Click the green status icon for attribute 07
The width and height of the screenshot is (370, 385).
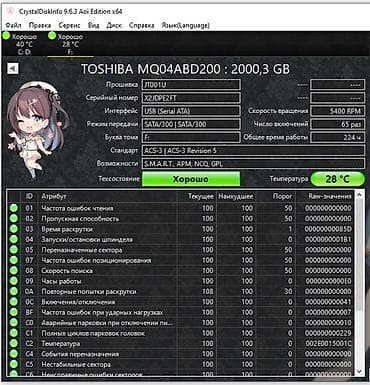(14, 260)
